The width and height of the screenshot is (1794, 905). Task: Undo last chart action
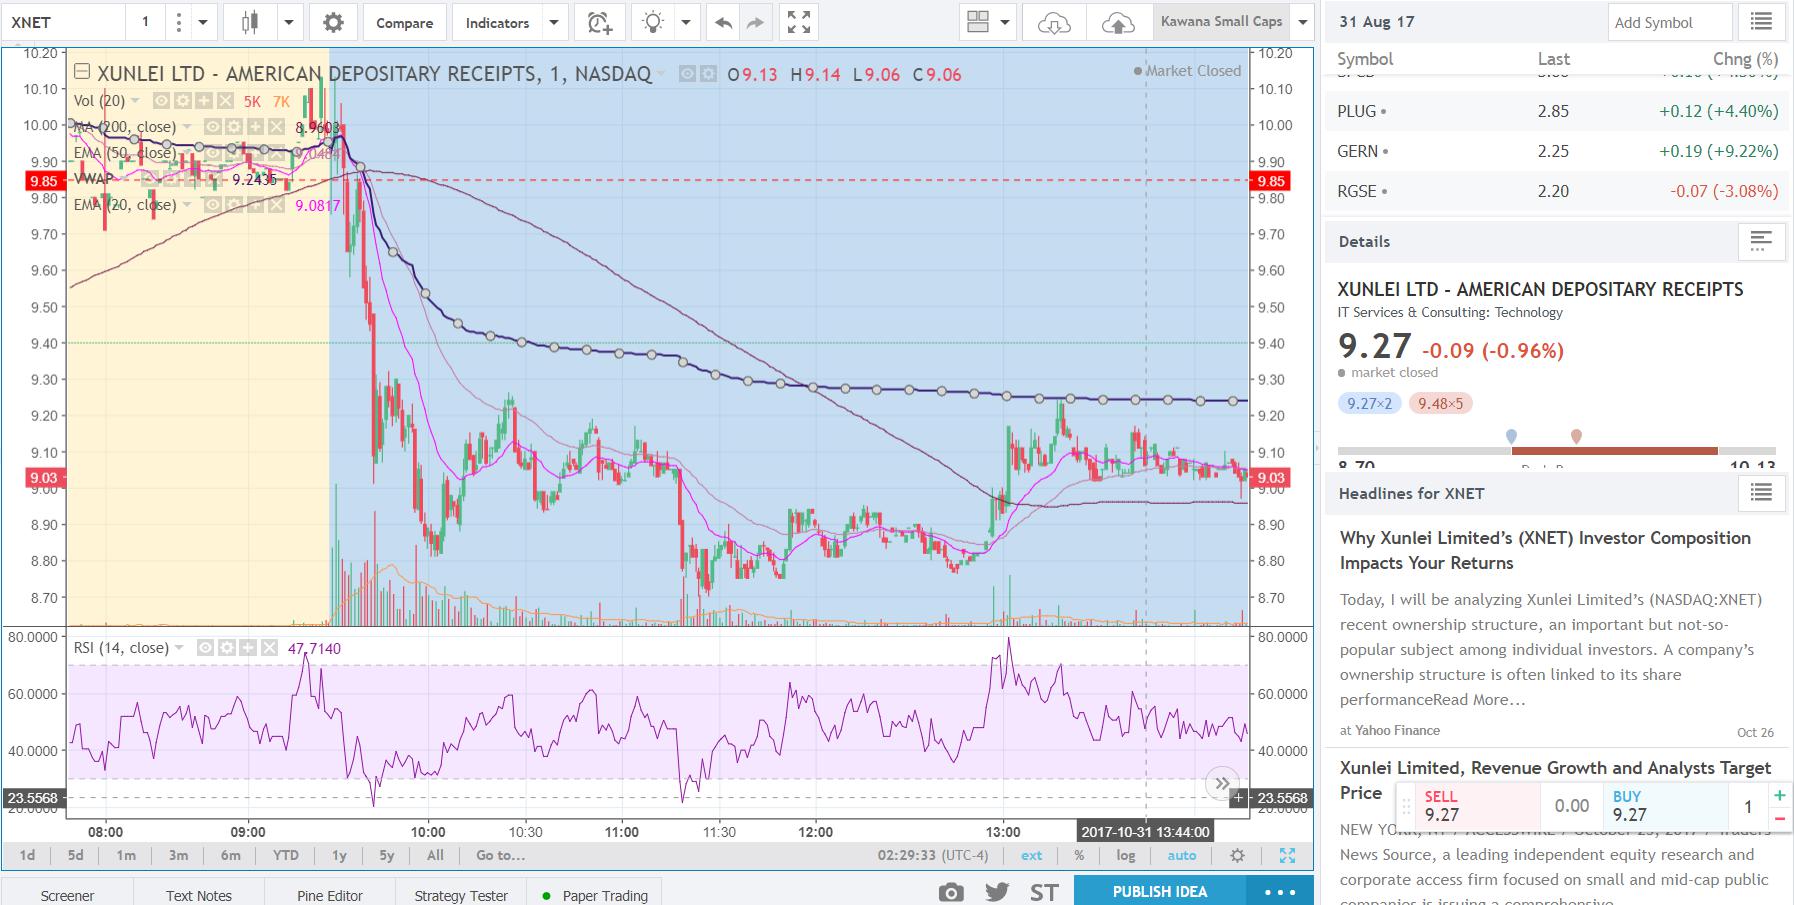point(723,22)
